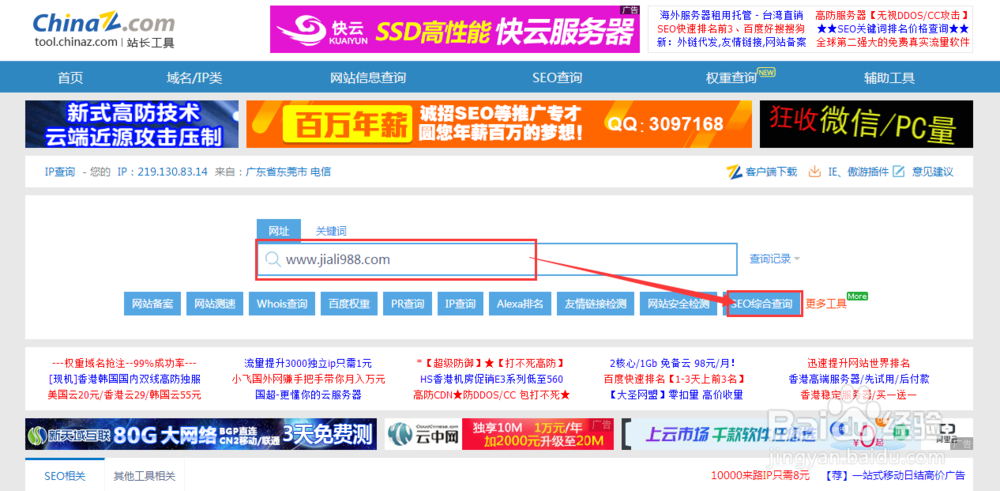Image resolution: width=1000 pixels, height=491 pixels.
Task: Click the 网站测速 button
Action: 215,304
